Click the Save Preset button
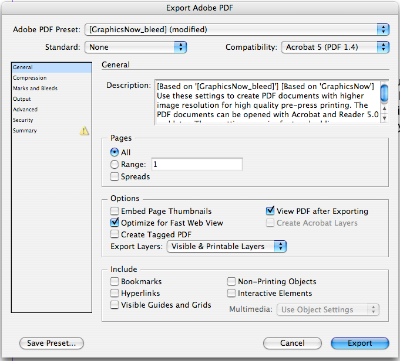 click(x=51, y=343)
